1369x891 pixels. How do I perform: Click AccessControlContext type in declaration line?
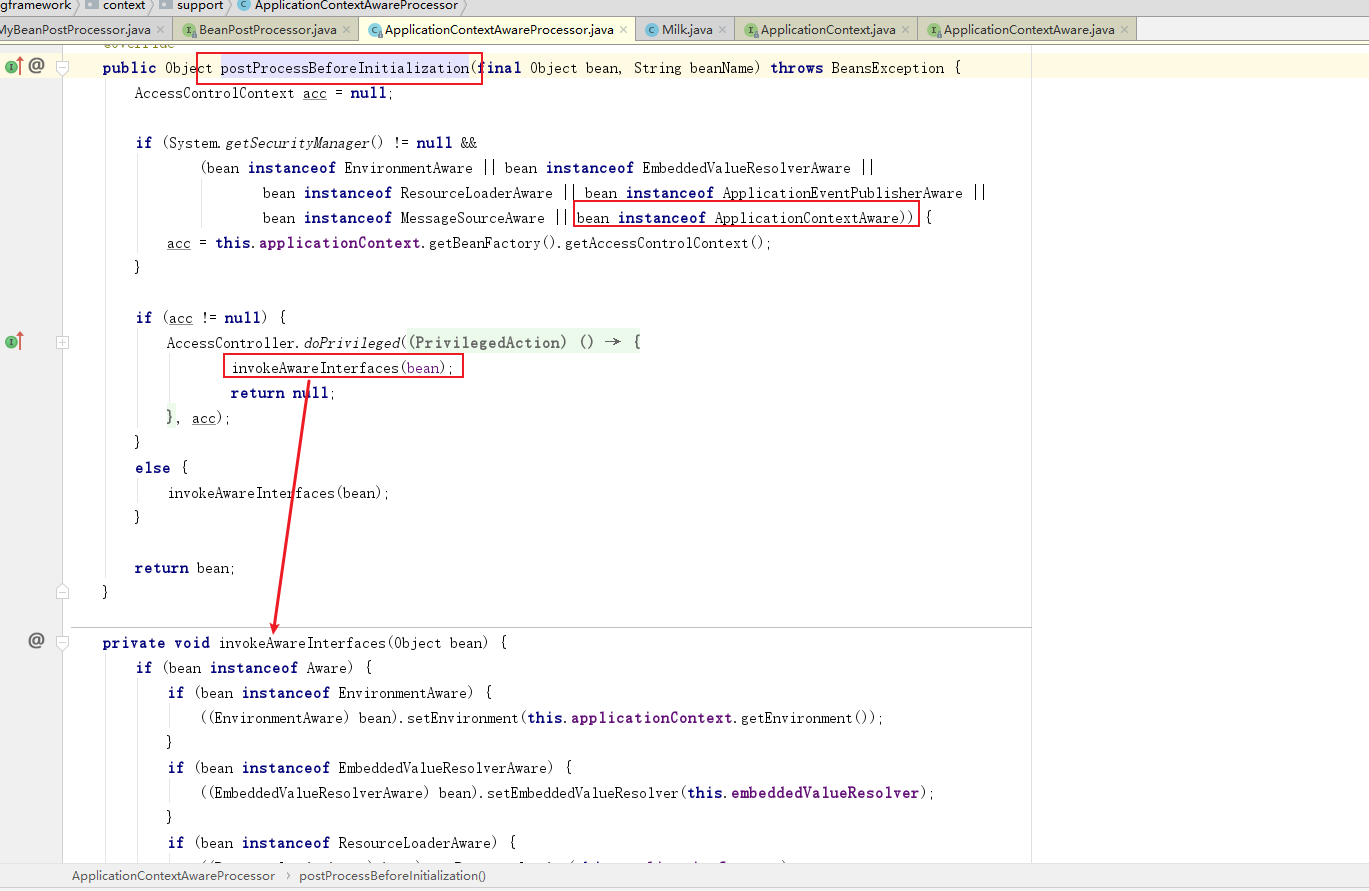[x=215, y=93]
